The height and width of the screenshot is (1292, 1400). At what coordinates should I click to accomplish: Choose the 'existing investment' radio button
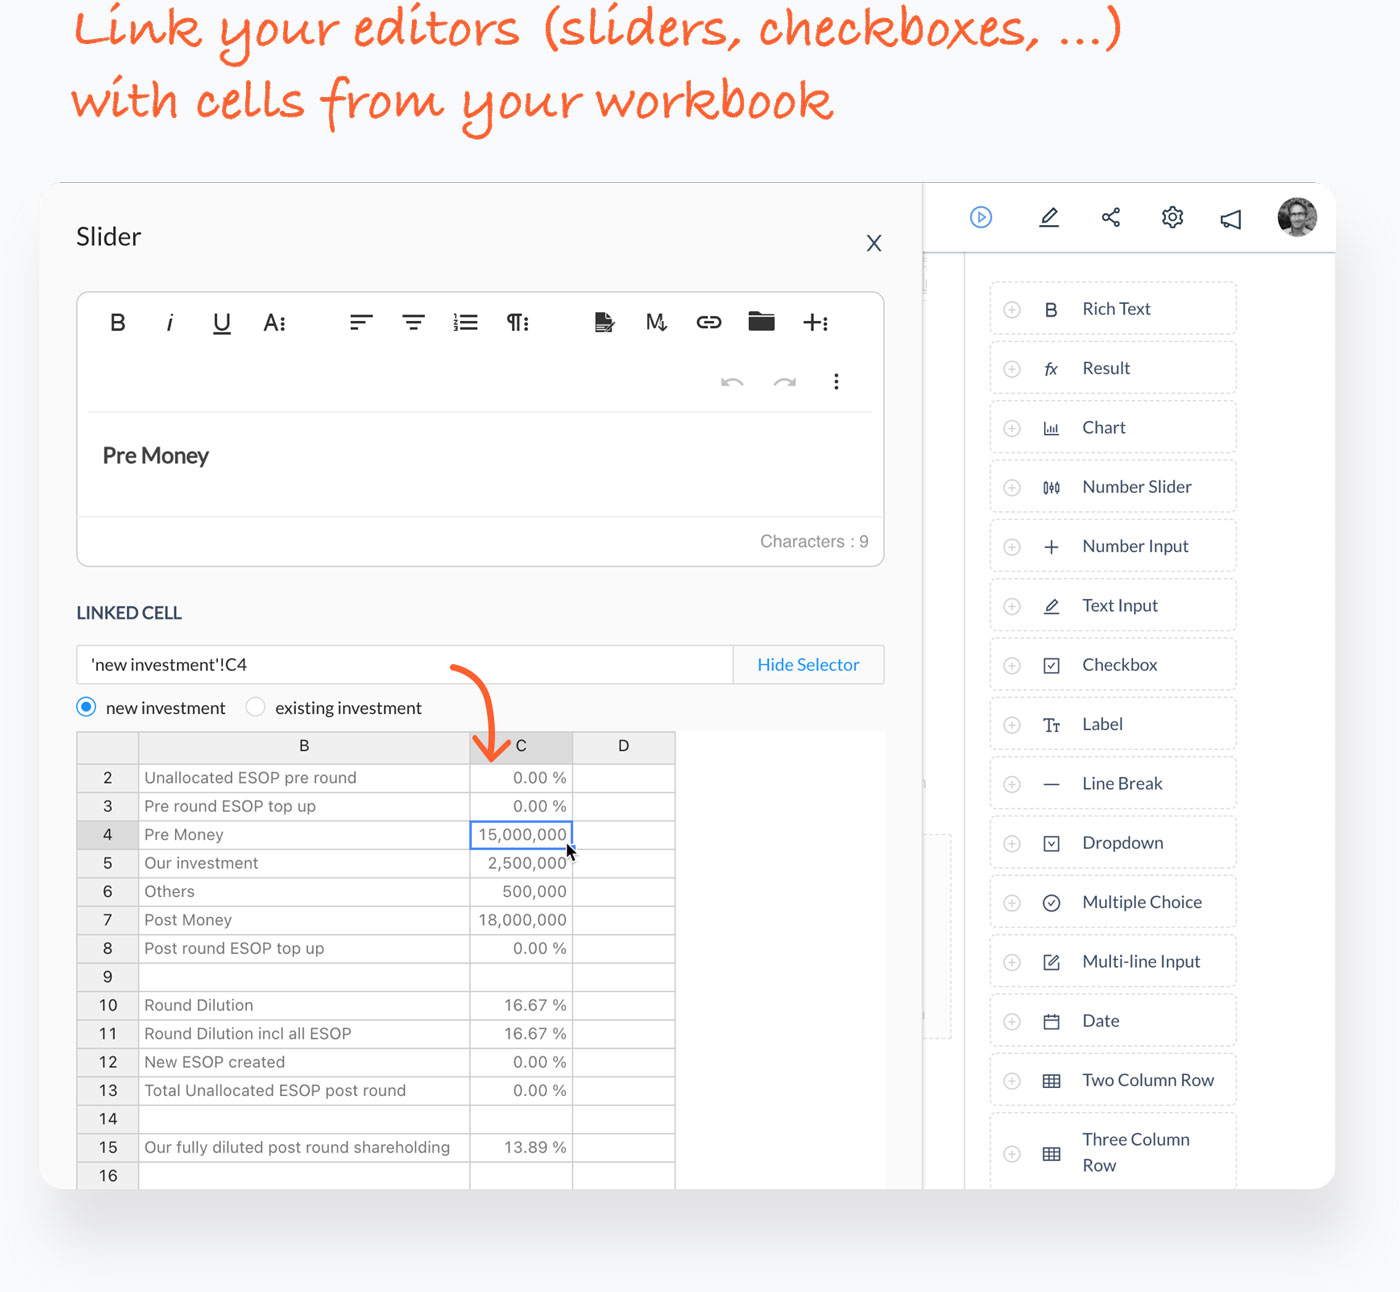click(255, 707)
